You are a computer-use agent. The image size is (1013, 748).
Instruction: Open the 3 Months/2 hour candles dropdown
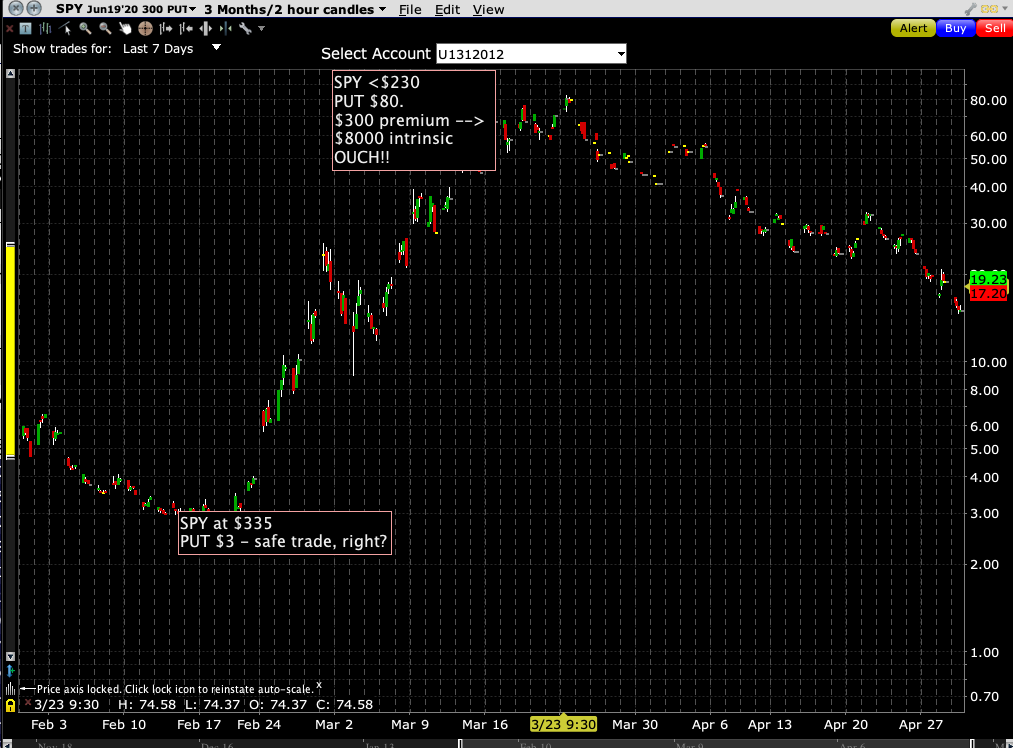382,9
